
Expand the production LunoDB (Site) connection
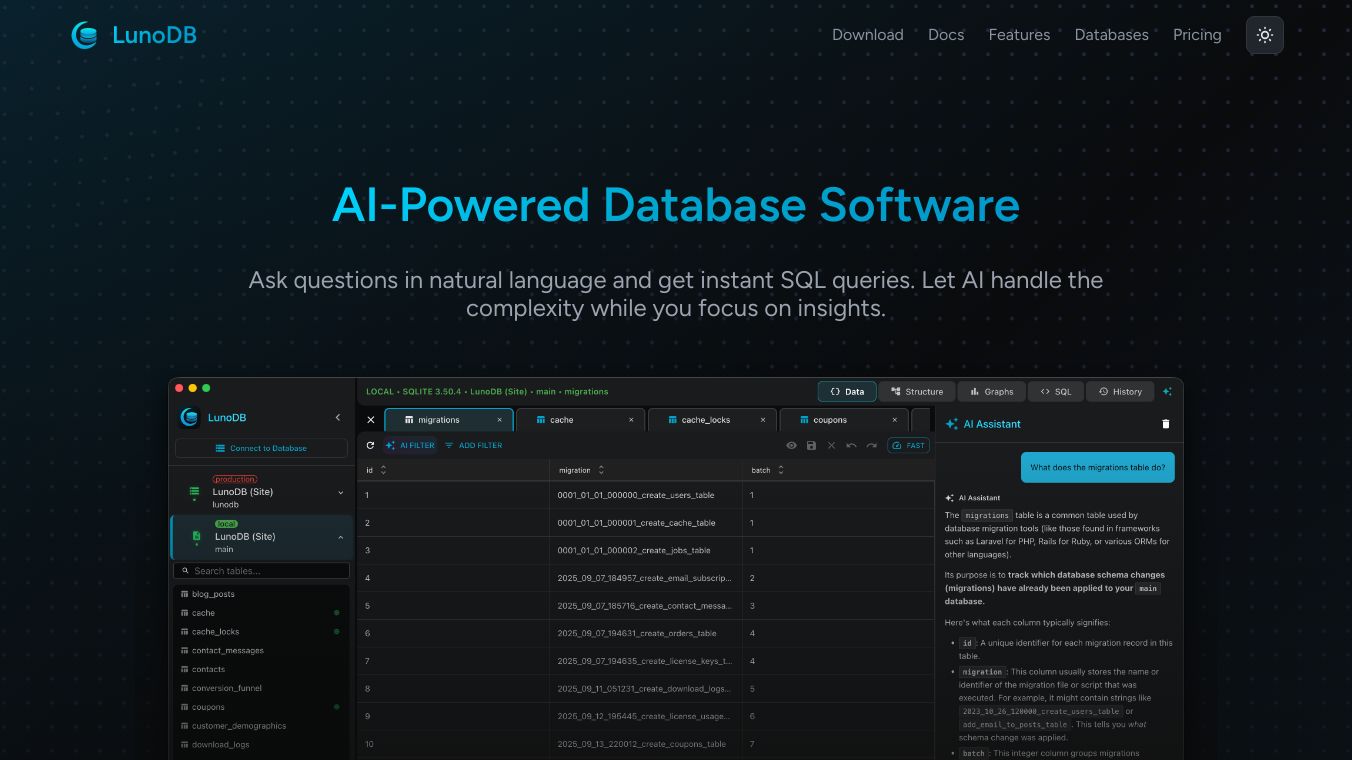340,492
